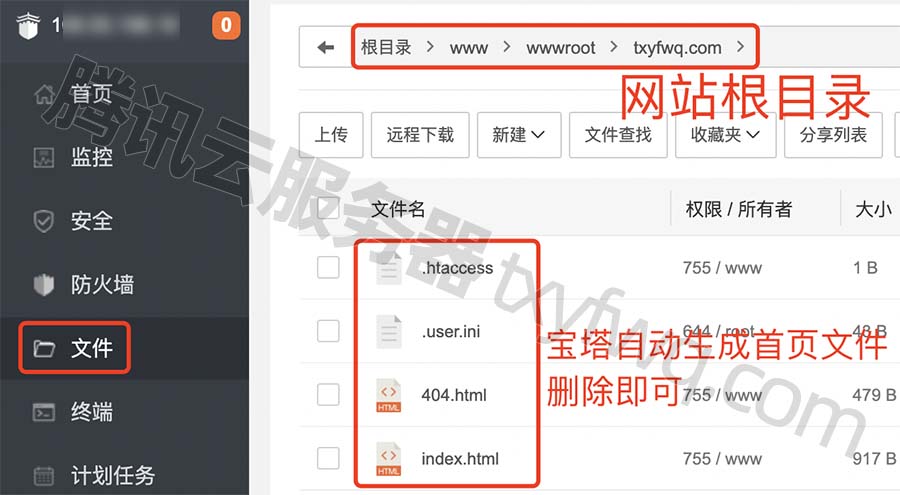Click the chevron after www in path

point(506,47)
